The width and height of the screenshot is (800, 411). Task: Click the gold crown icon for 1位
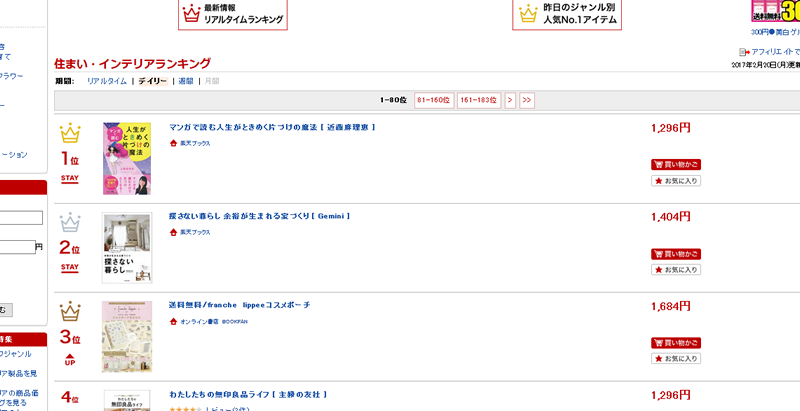pyautogui.click(x=70, y=134)
